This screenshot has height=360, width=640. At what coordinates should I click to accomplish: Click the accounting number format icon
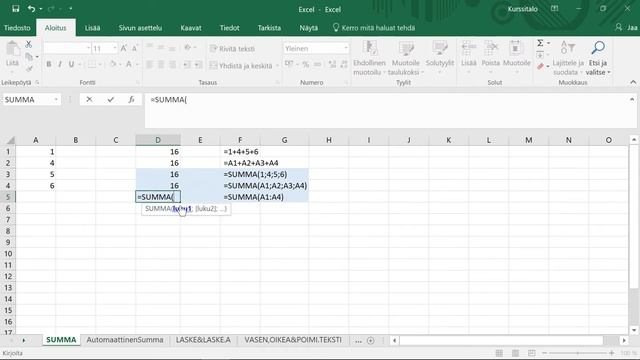click(x=289, y=64)
